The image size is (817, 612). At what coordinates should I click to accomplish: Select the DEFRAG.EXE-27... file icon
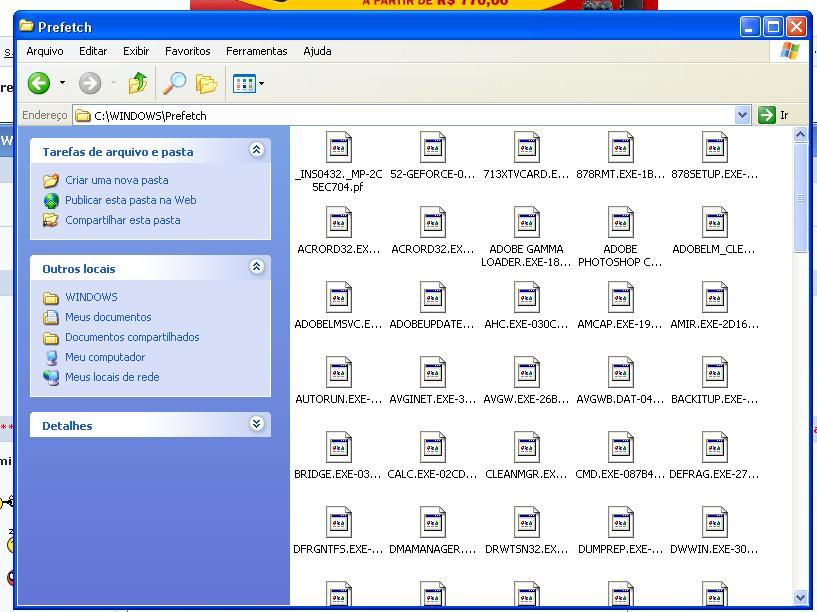click(x=714, y=447)
